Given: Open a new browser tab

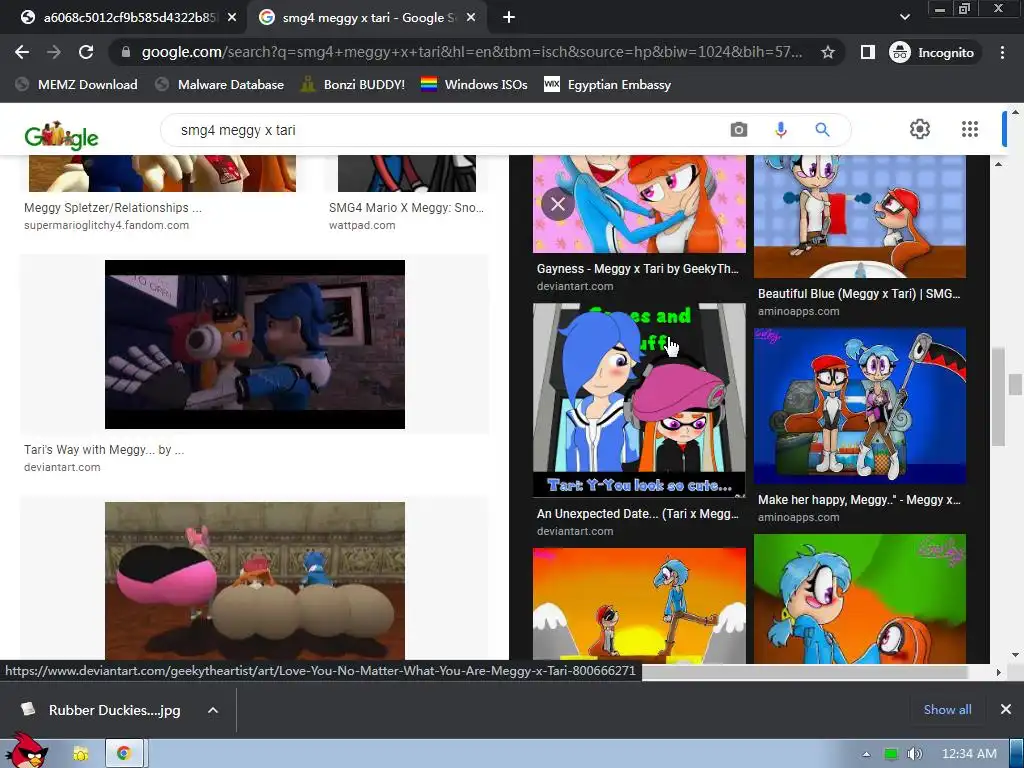Looking at the screenshot, I should click(509, 18).
